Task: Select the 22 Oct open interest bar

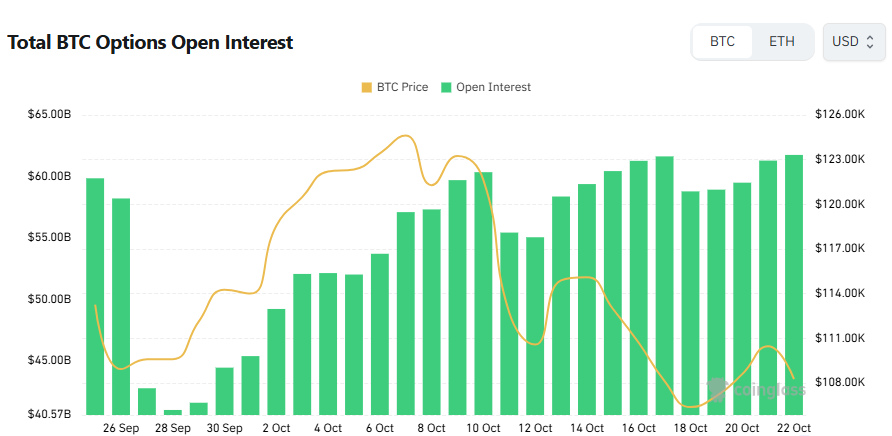Action: 794,285
